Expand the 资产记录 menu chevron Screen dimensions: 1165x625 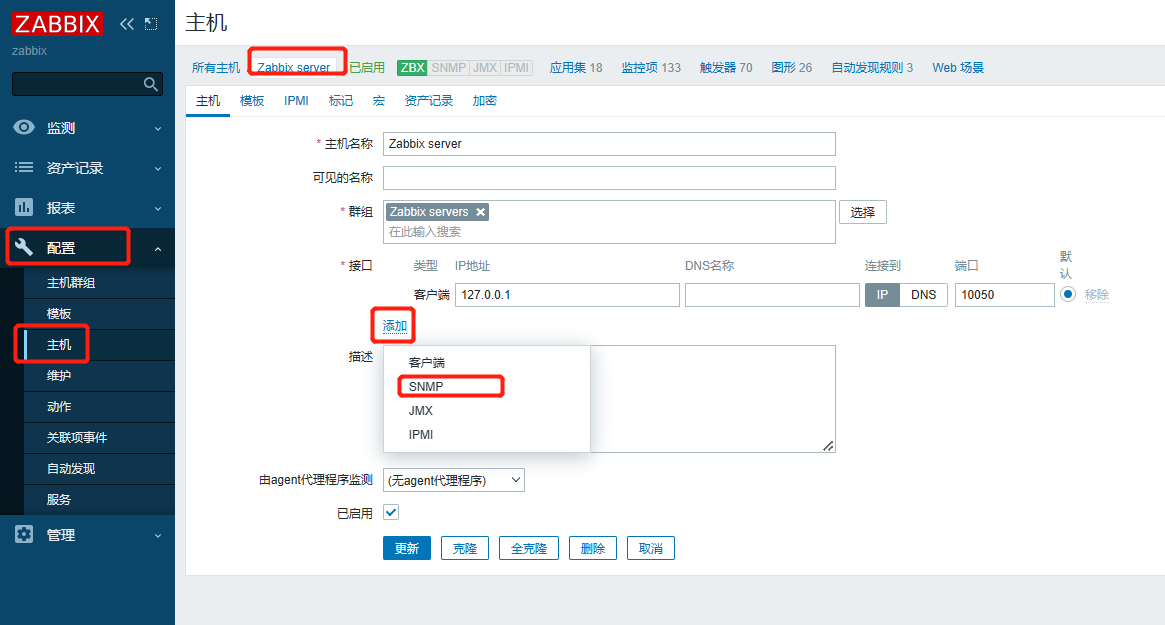click(158, 169)
